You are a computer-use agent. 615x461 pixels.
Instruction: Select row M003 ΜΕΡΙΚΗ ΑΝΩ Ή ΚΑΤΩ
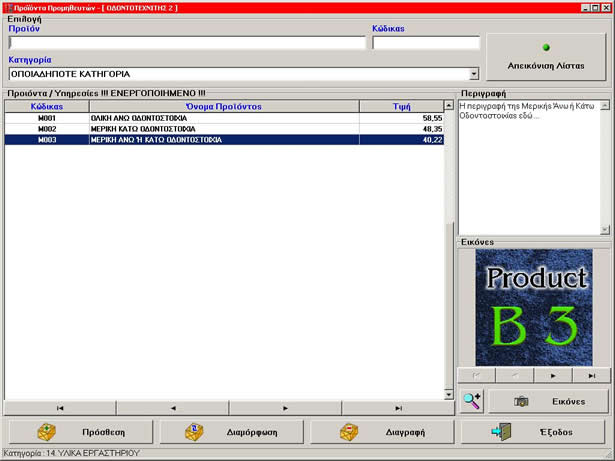(x=224, y=140)
